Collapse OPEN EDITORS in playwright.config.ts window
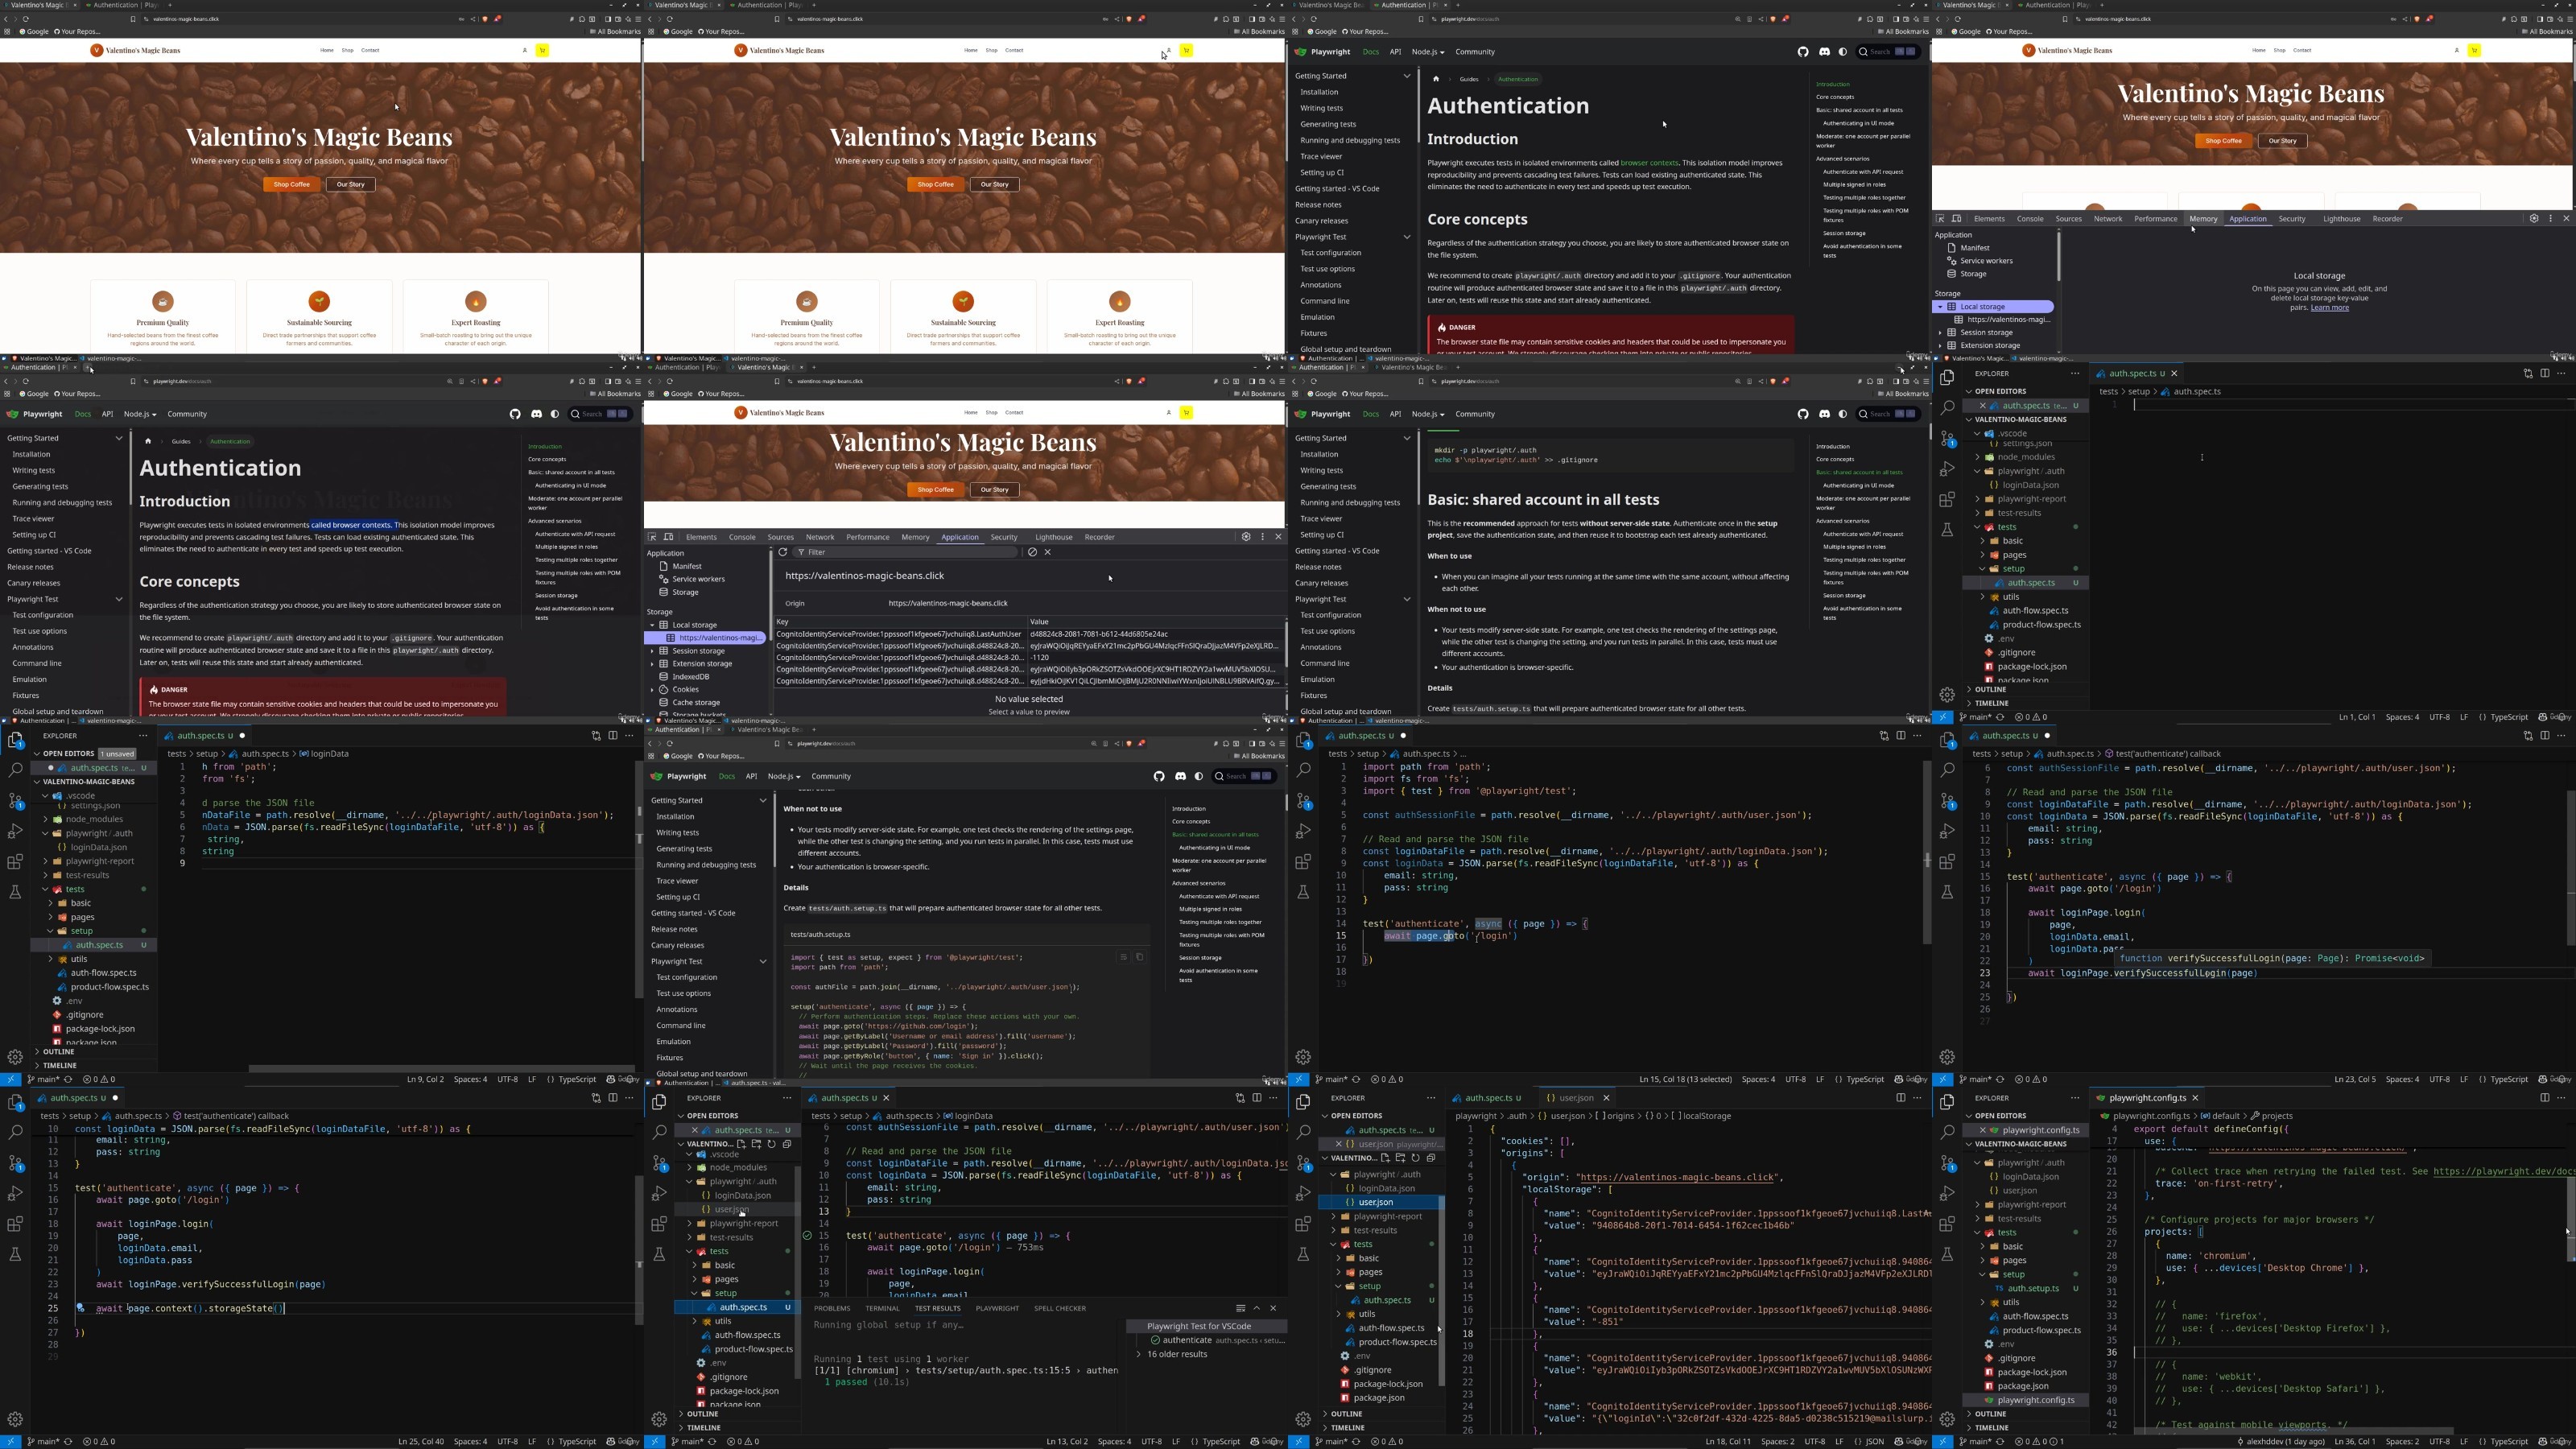 coord(1969,1116)
